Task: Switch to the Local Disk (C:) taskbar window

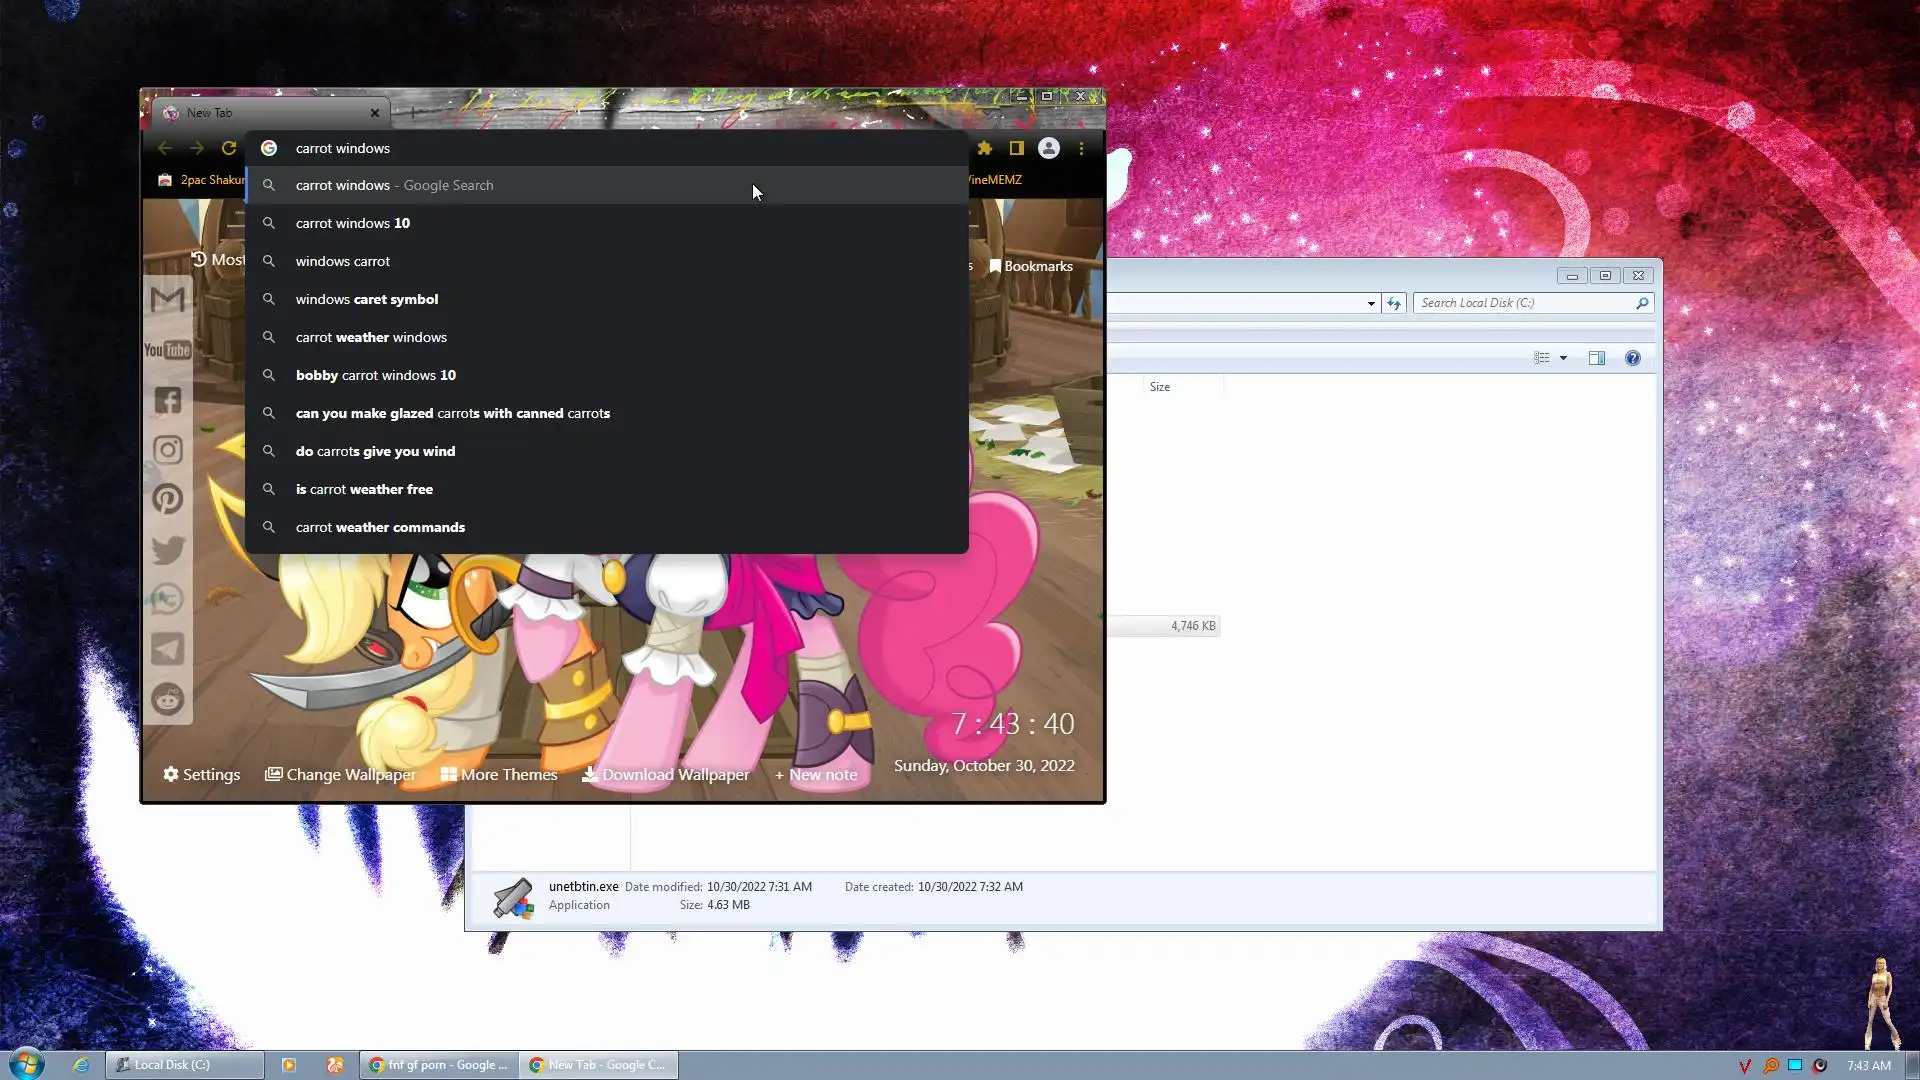Action: point(185,1065)
